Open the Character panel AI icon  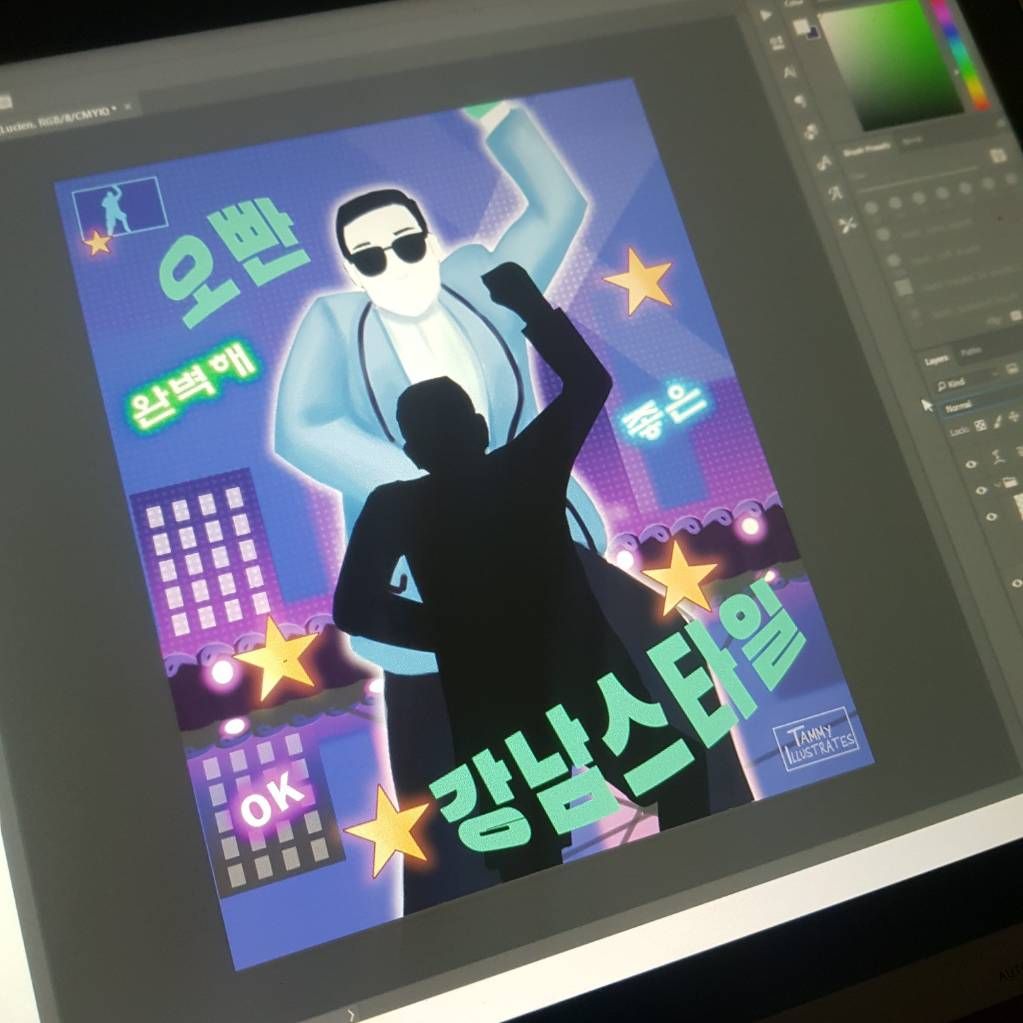(789, 71)
